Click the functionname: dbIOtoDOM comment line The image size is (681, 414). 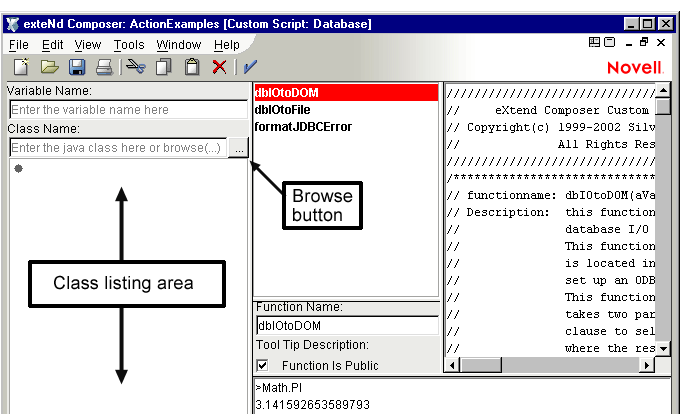[x=551, y=195]
